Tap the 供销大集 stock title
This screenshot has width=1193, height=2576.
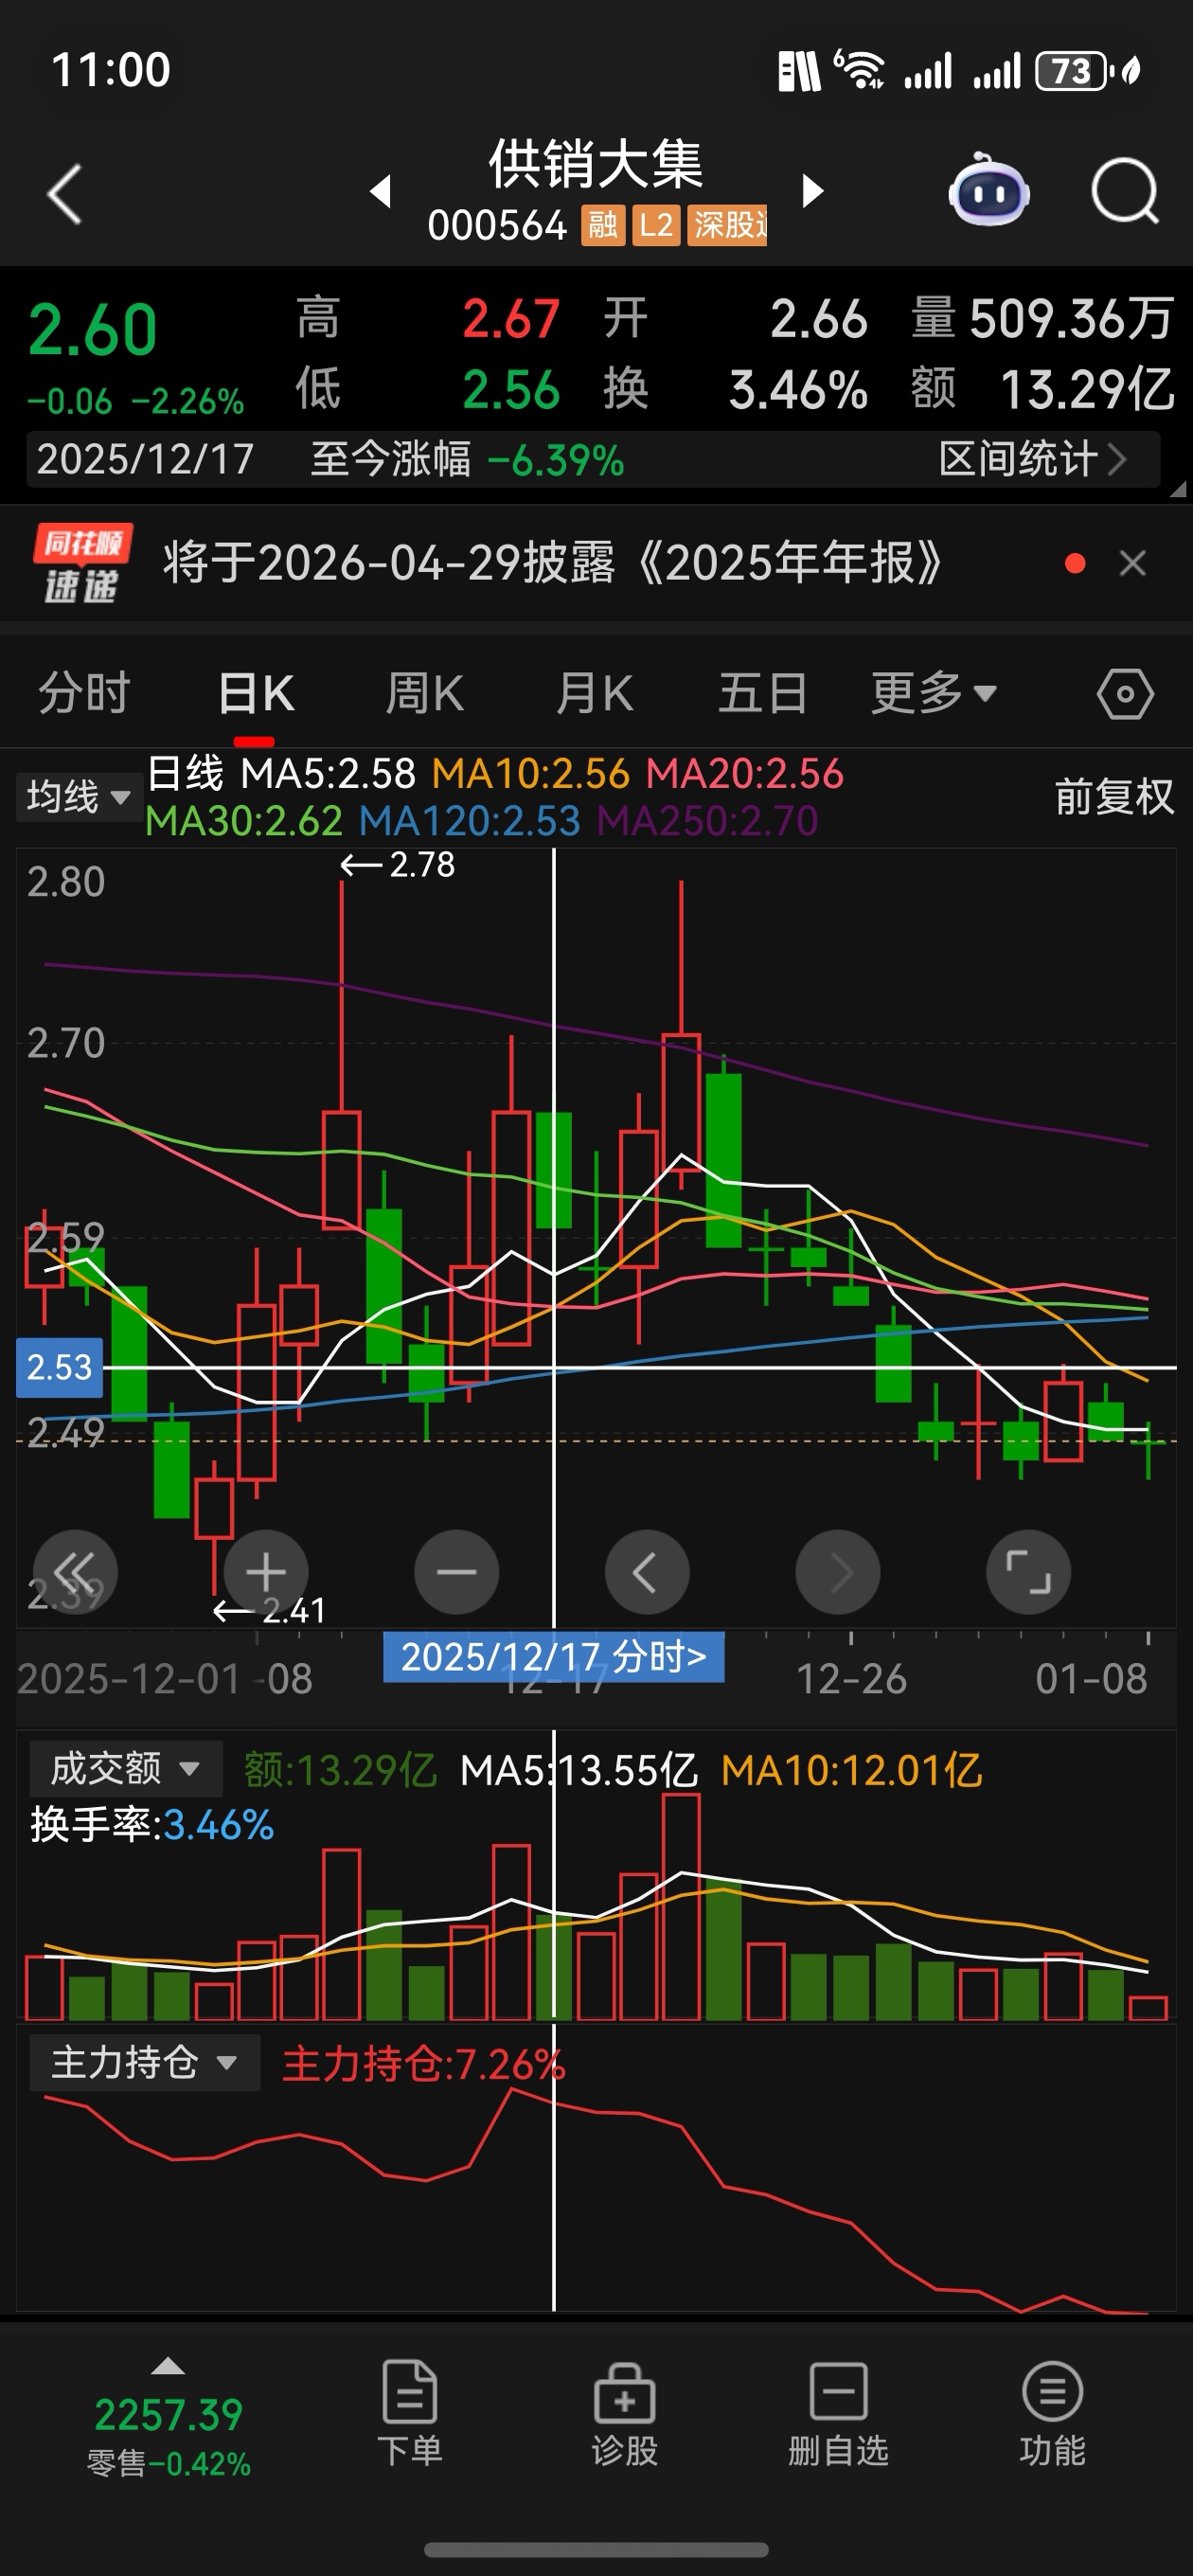[x=596, y=164]
